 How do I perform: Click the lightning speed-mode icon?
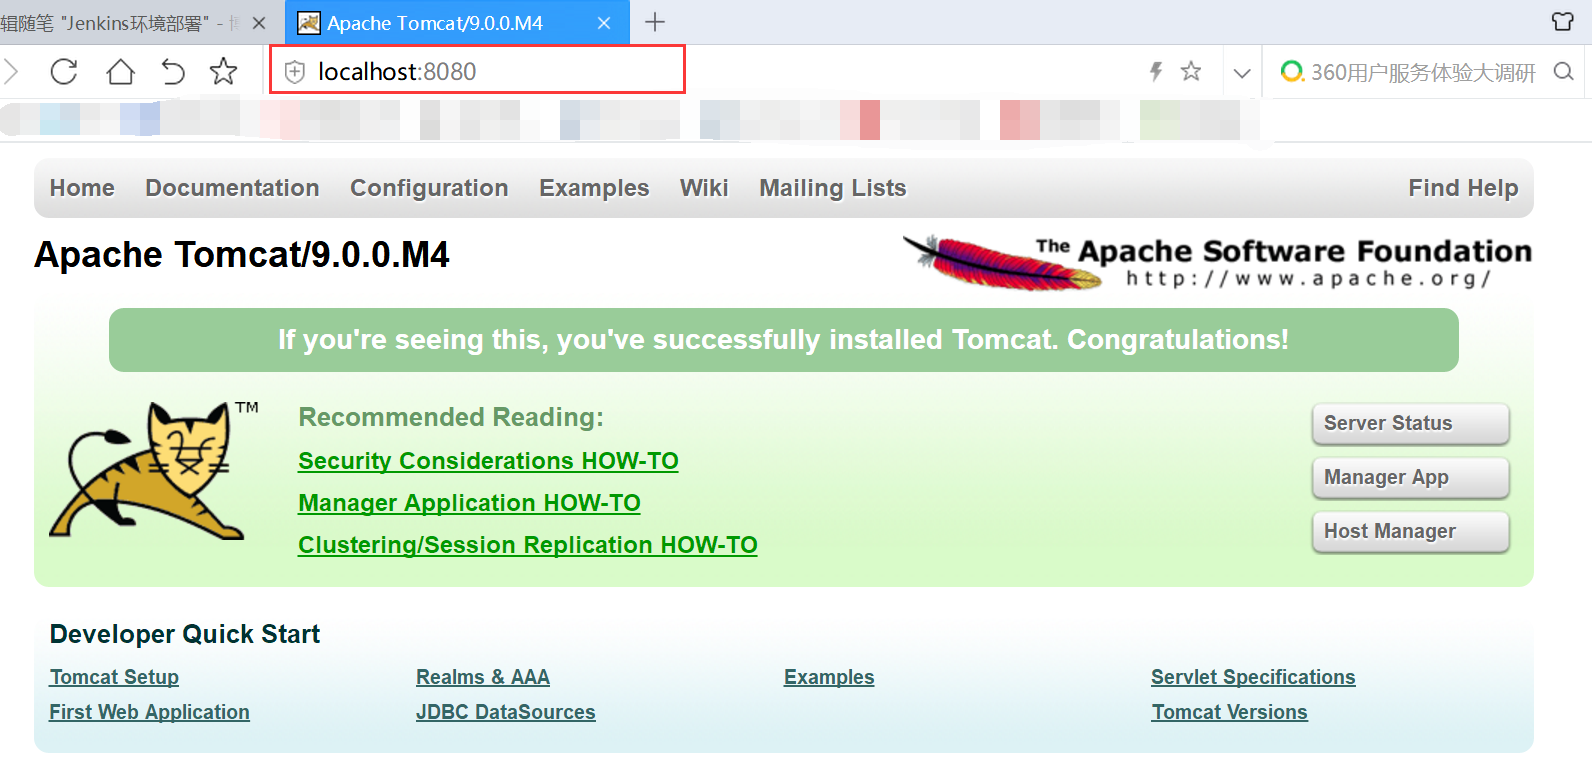pos(1156,71)
